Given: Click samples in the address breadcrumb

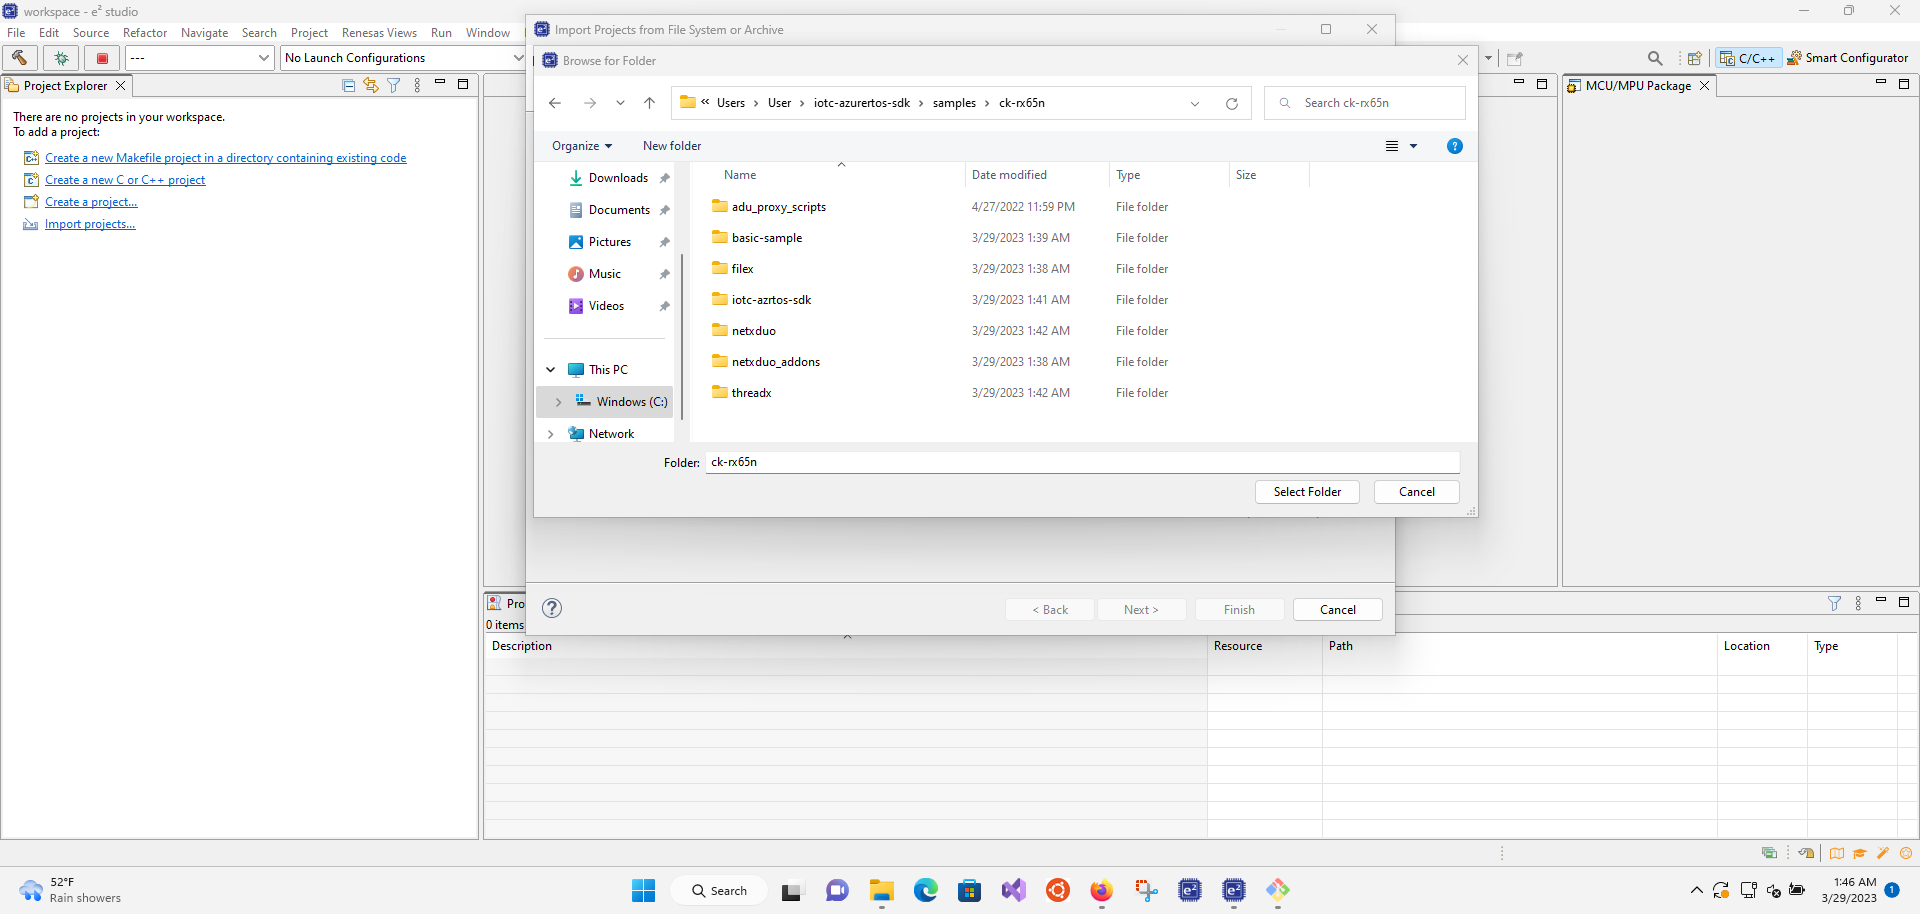Looking at the screenshot, I should click(954, 103).
